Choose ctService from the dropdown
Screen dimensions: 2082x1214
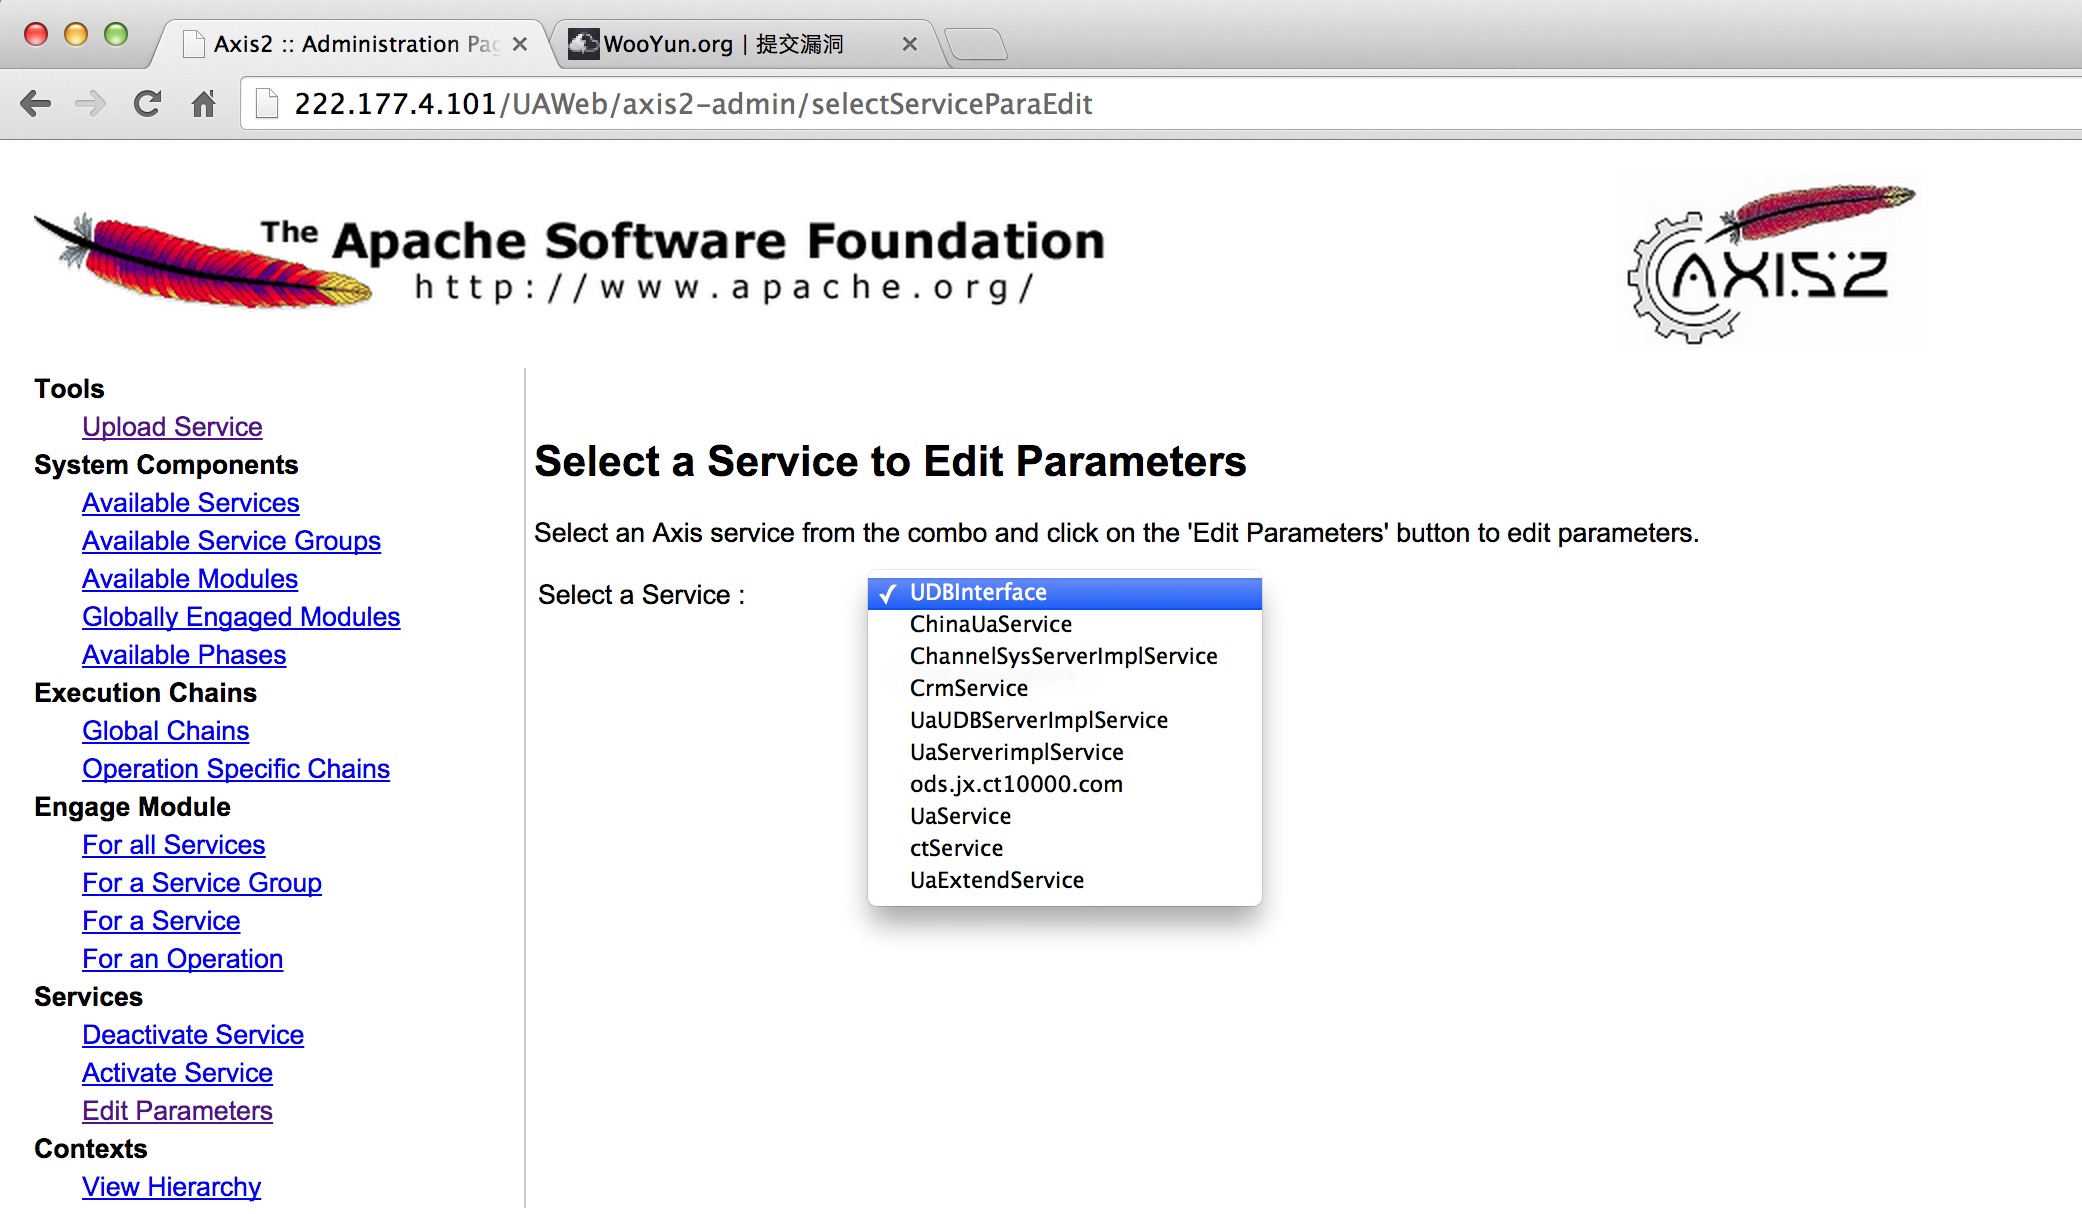(1065, 848)
